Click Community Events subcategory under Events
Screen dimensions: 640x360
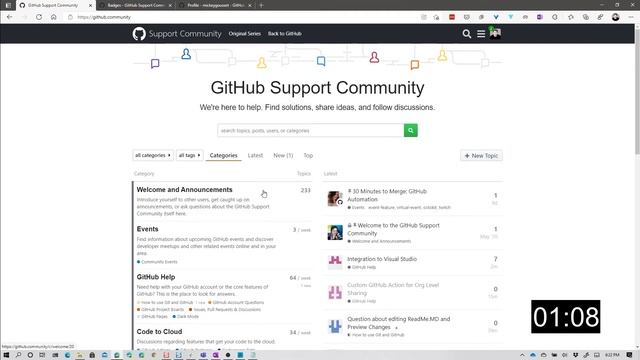click(159, 262)
